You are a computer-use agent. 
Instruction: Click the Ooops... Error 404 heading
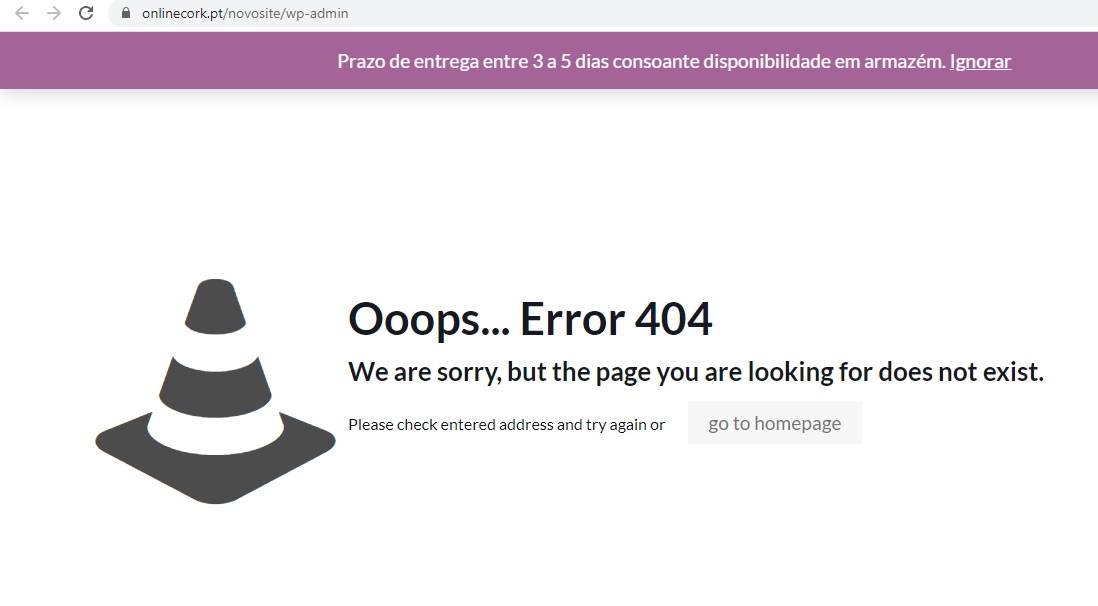[530, 319]
